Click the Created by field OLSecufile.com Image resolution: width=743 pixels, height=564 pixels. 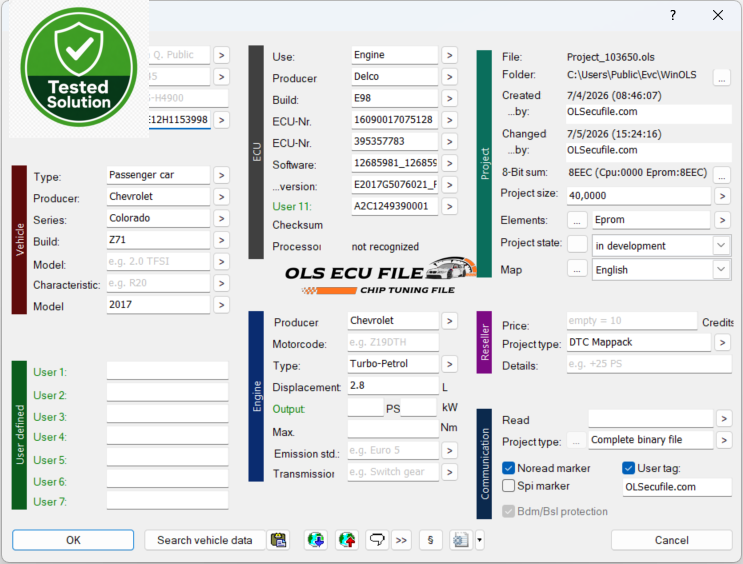click(649, 112)
